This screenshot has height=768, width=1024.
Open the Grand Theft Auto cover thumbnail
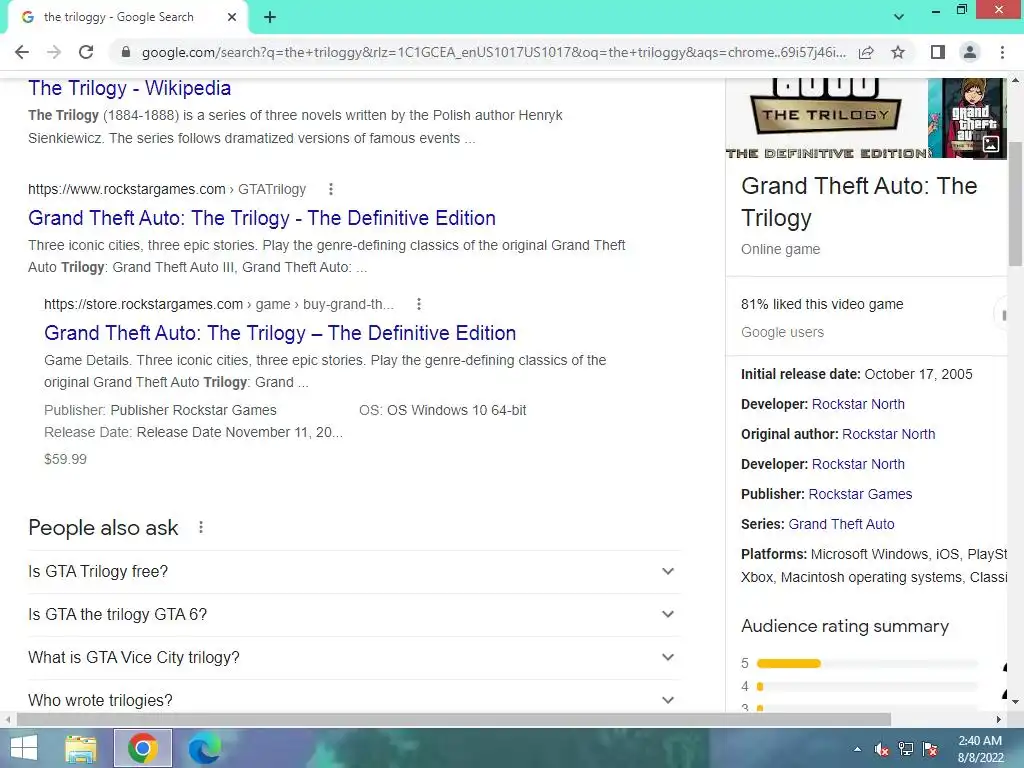coord(967,118)
